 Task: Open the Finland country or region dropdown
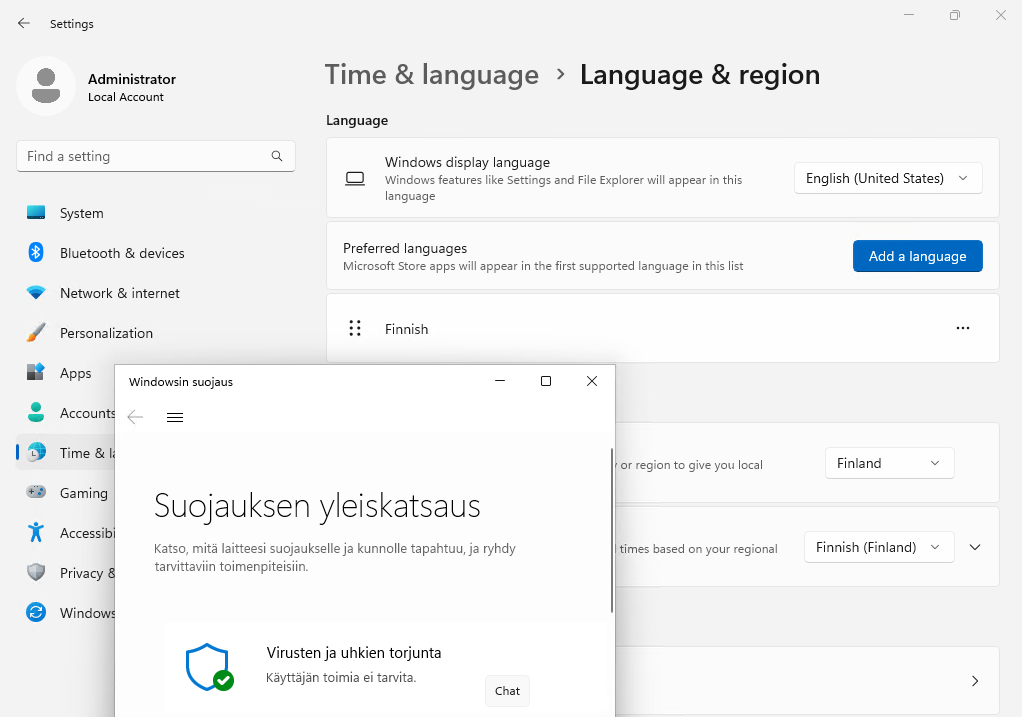pyautogui.click(x=890, y=463)
